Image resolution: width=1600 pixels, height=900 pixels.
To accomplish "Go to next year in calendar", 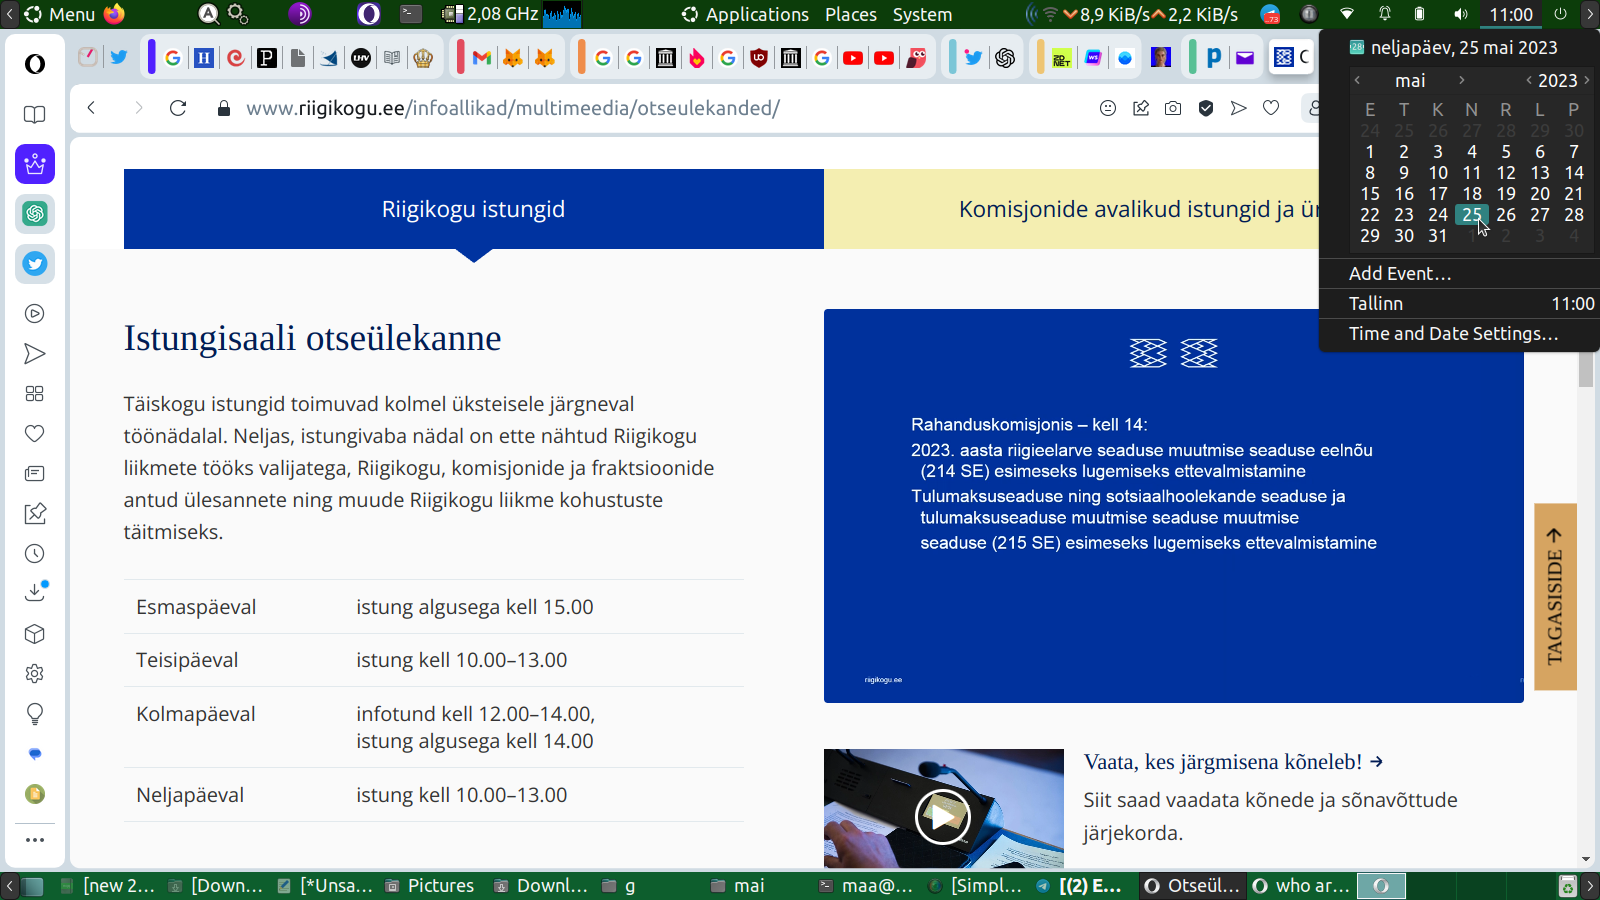I will click(x=1587, y=80).
